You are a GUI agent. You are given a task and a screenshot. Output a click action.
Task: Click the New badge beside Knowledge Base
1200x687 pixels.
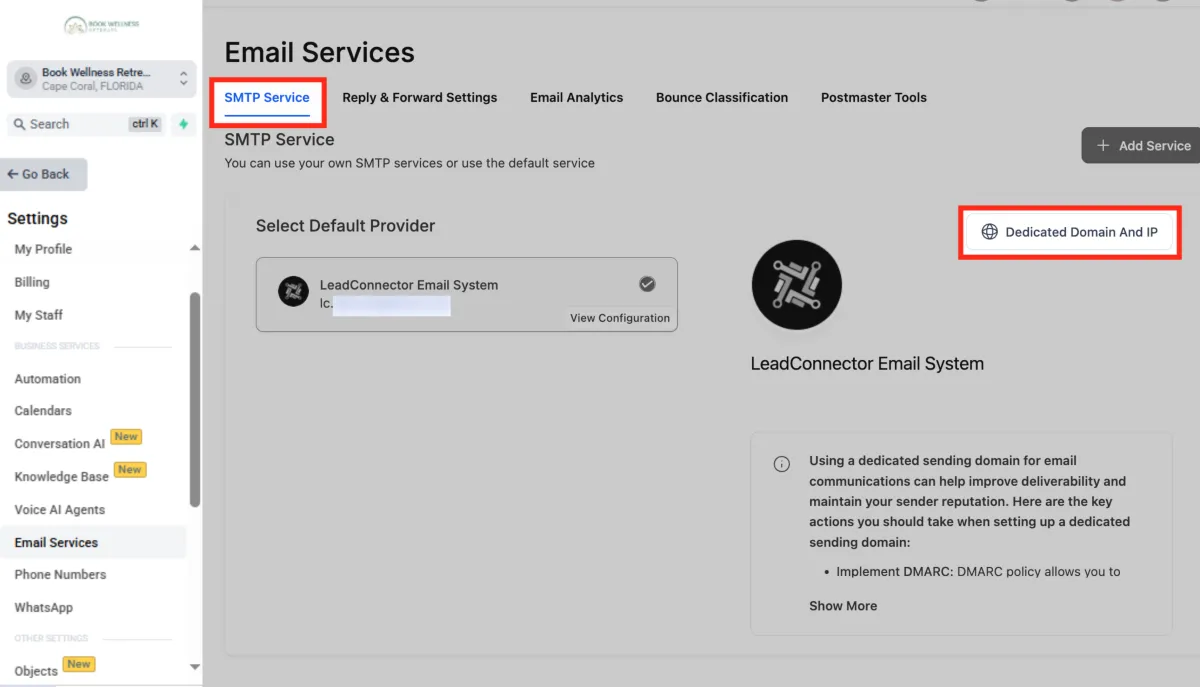(130, 470)
